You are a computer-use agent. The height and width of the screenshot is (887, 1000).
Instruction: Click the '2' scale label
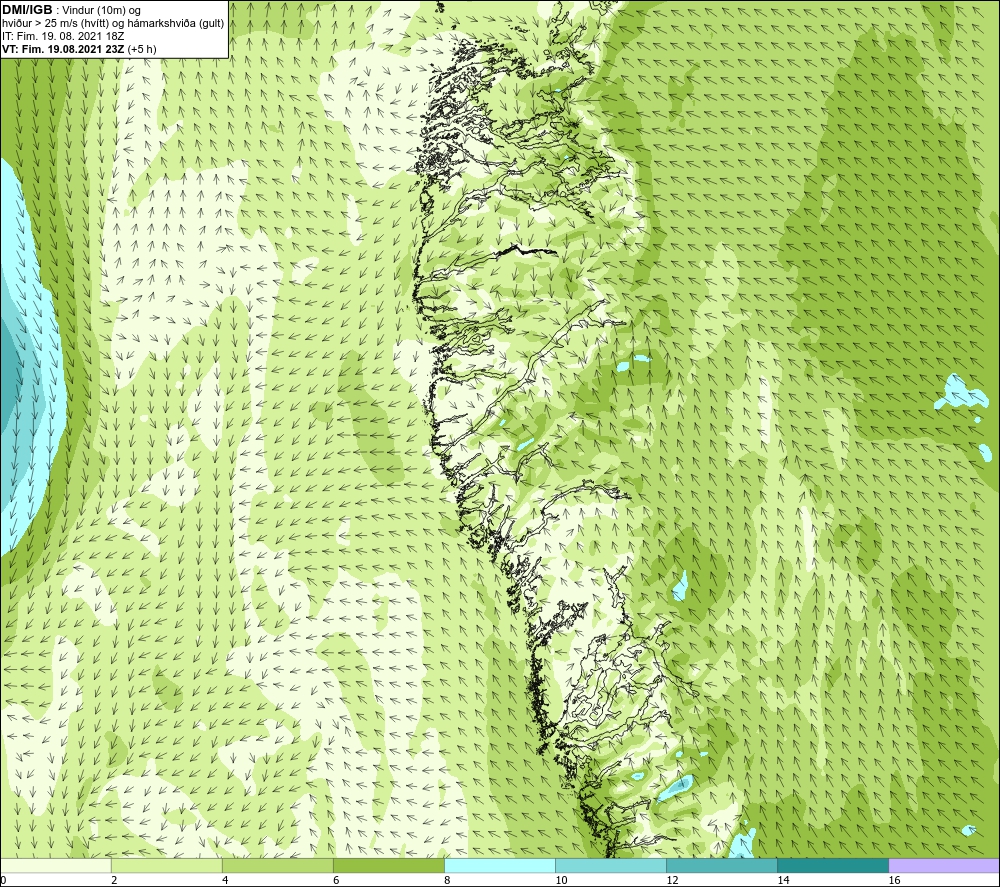pyautogui.click(x=114, y=881)
